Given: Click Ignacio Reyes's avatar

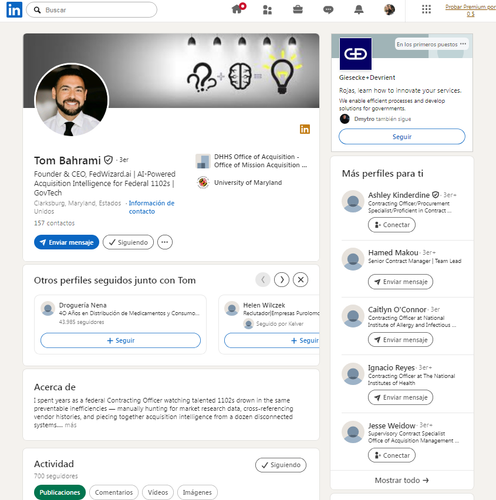Looking at the screenshot, I should [x=353, y=374].
